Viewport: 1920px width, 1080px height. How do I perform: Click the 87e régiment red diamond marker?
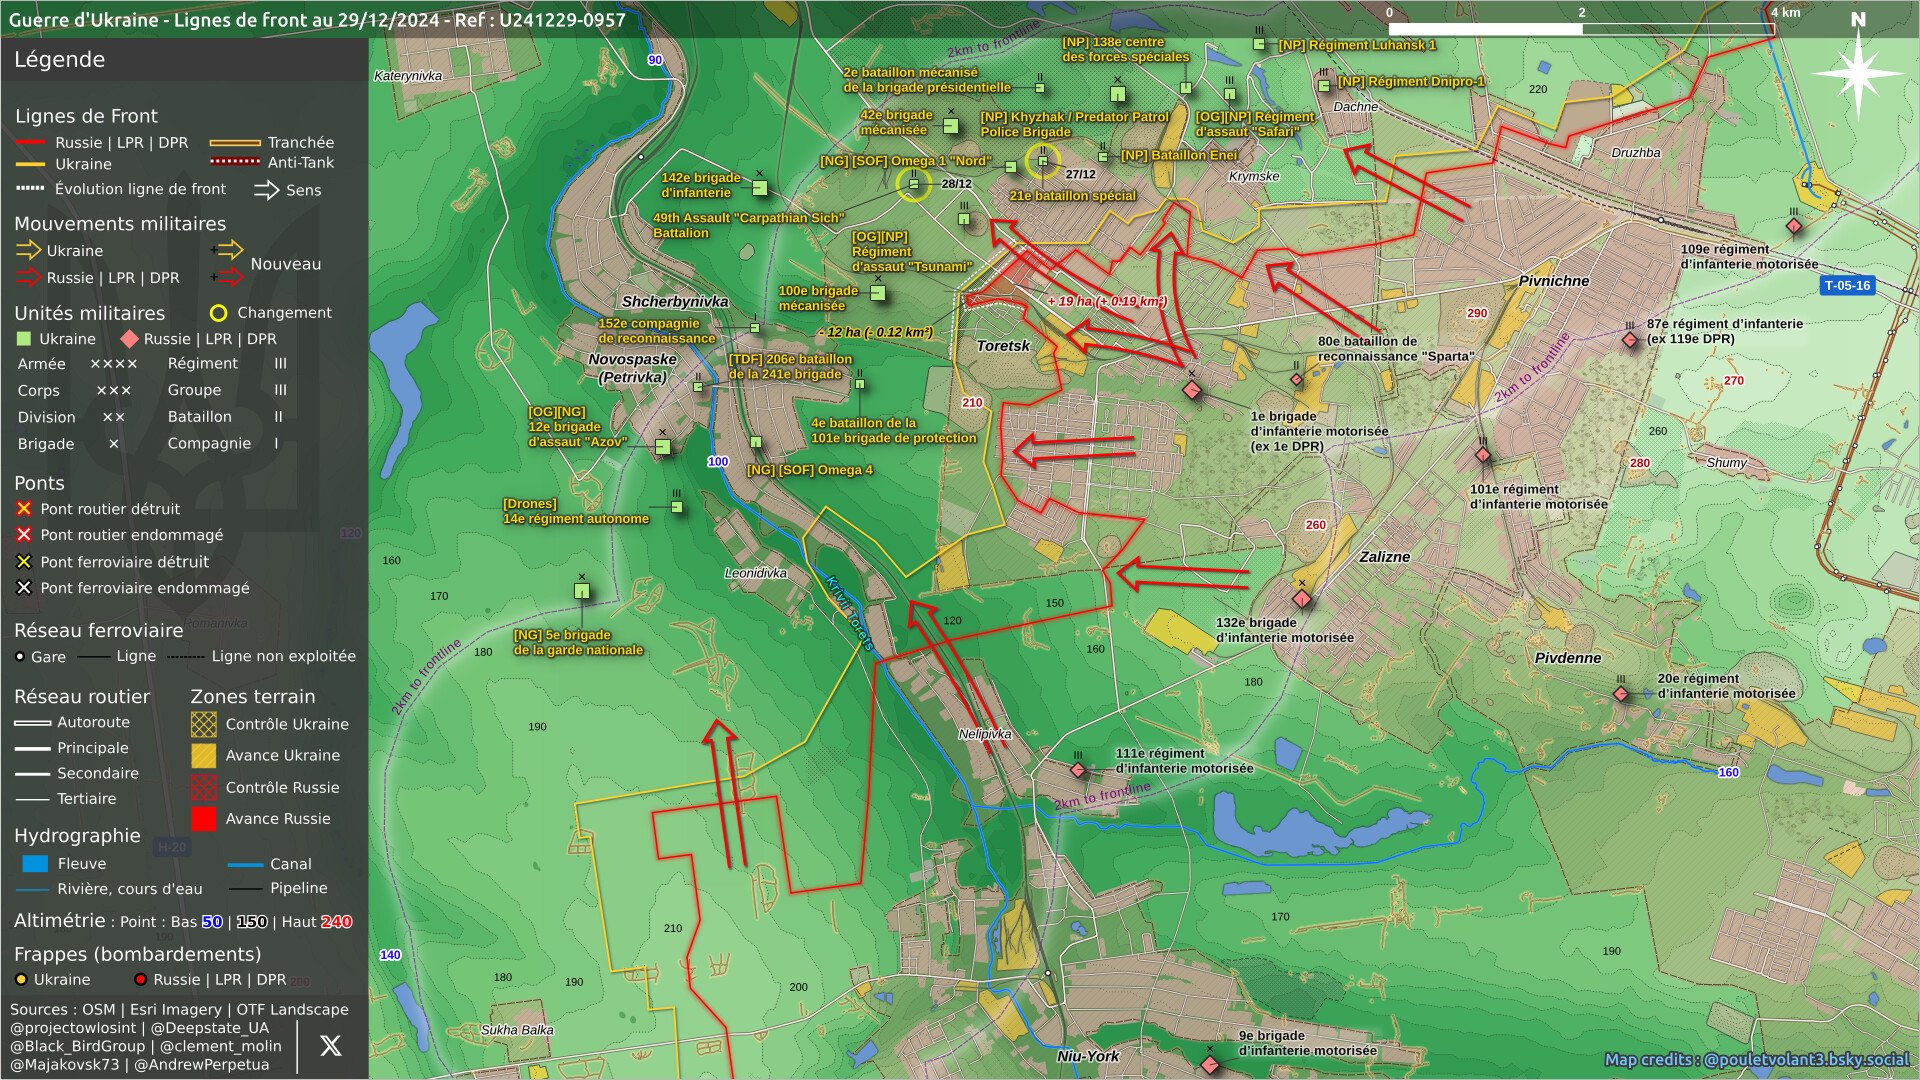click(1630, 340)
